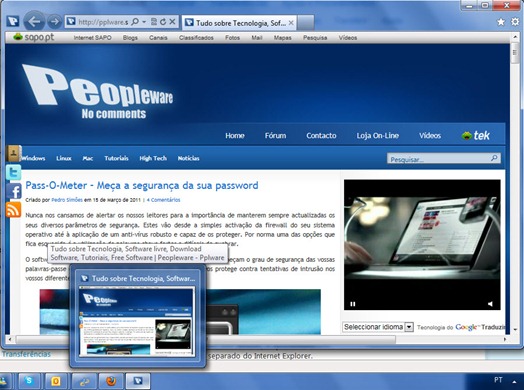Open the Windows category link
The image size is (524, 390).
pos(33,158)
